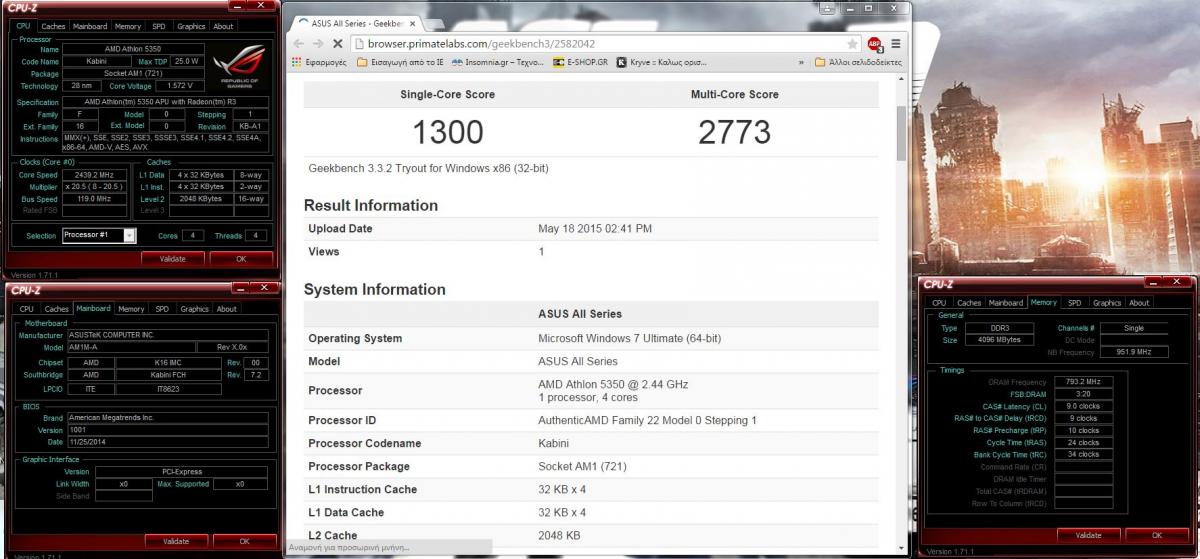Switch Memory window to the CPU tab
1200x559 pixels.
tap(939, 302)
